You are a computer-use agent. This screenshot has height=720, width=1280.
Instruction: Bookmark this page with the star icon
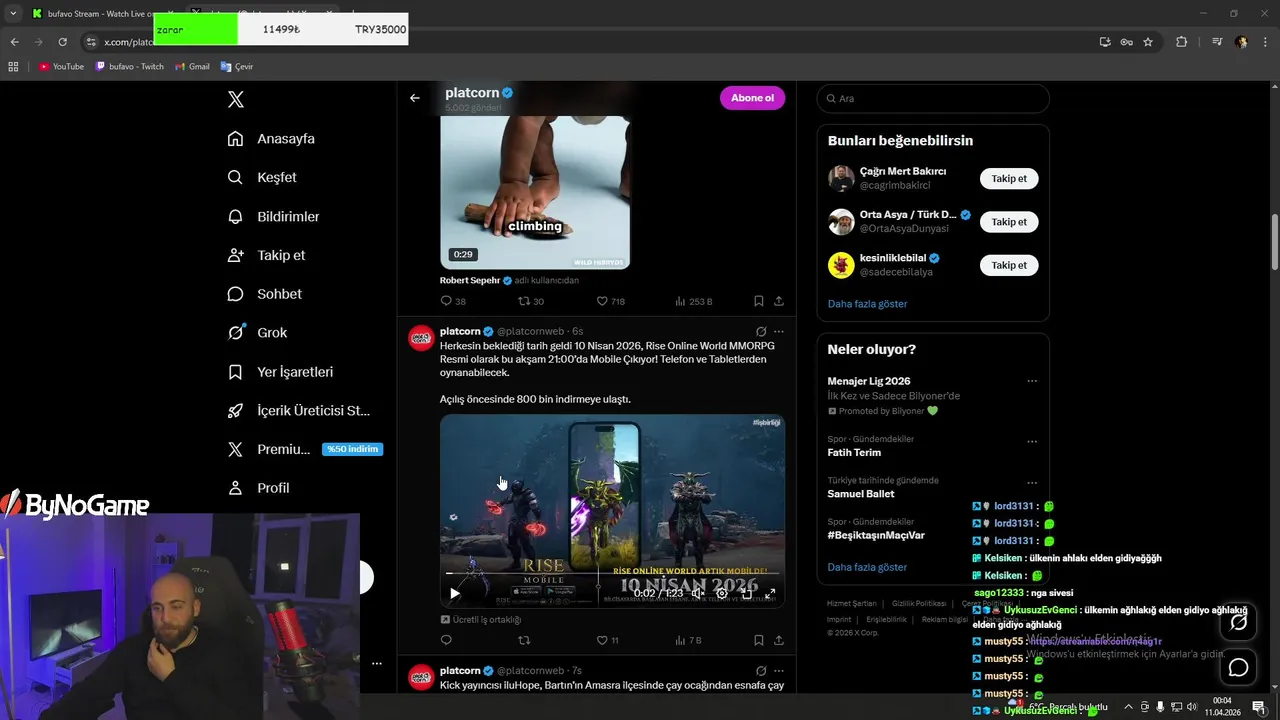1148,42
